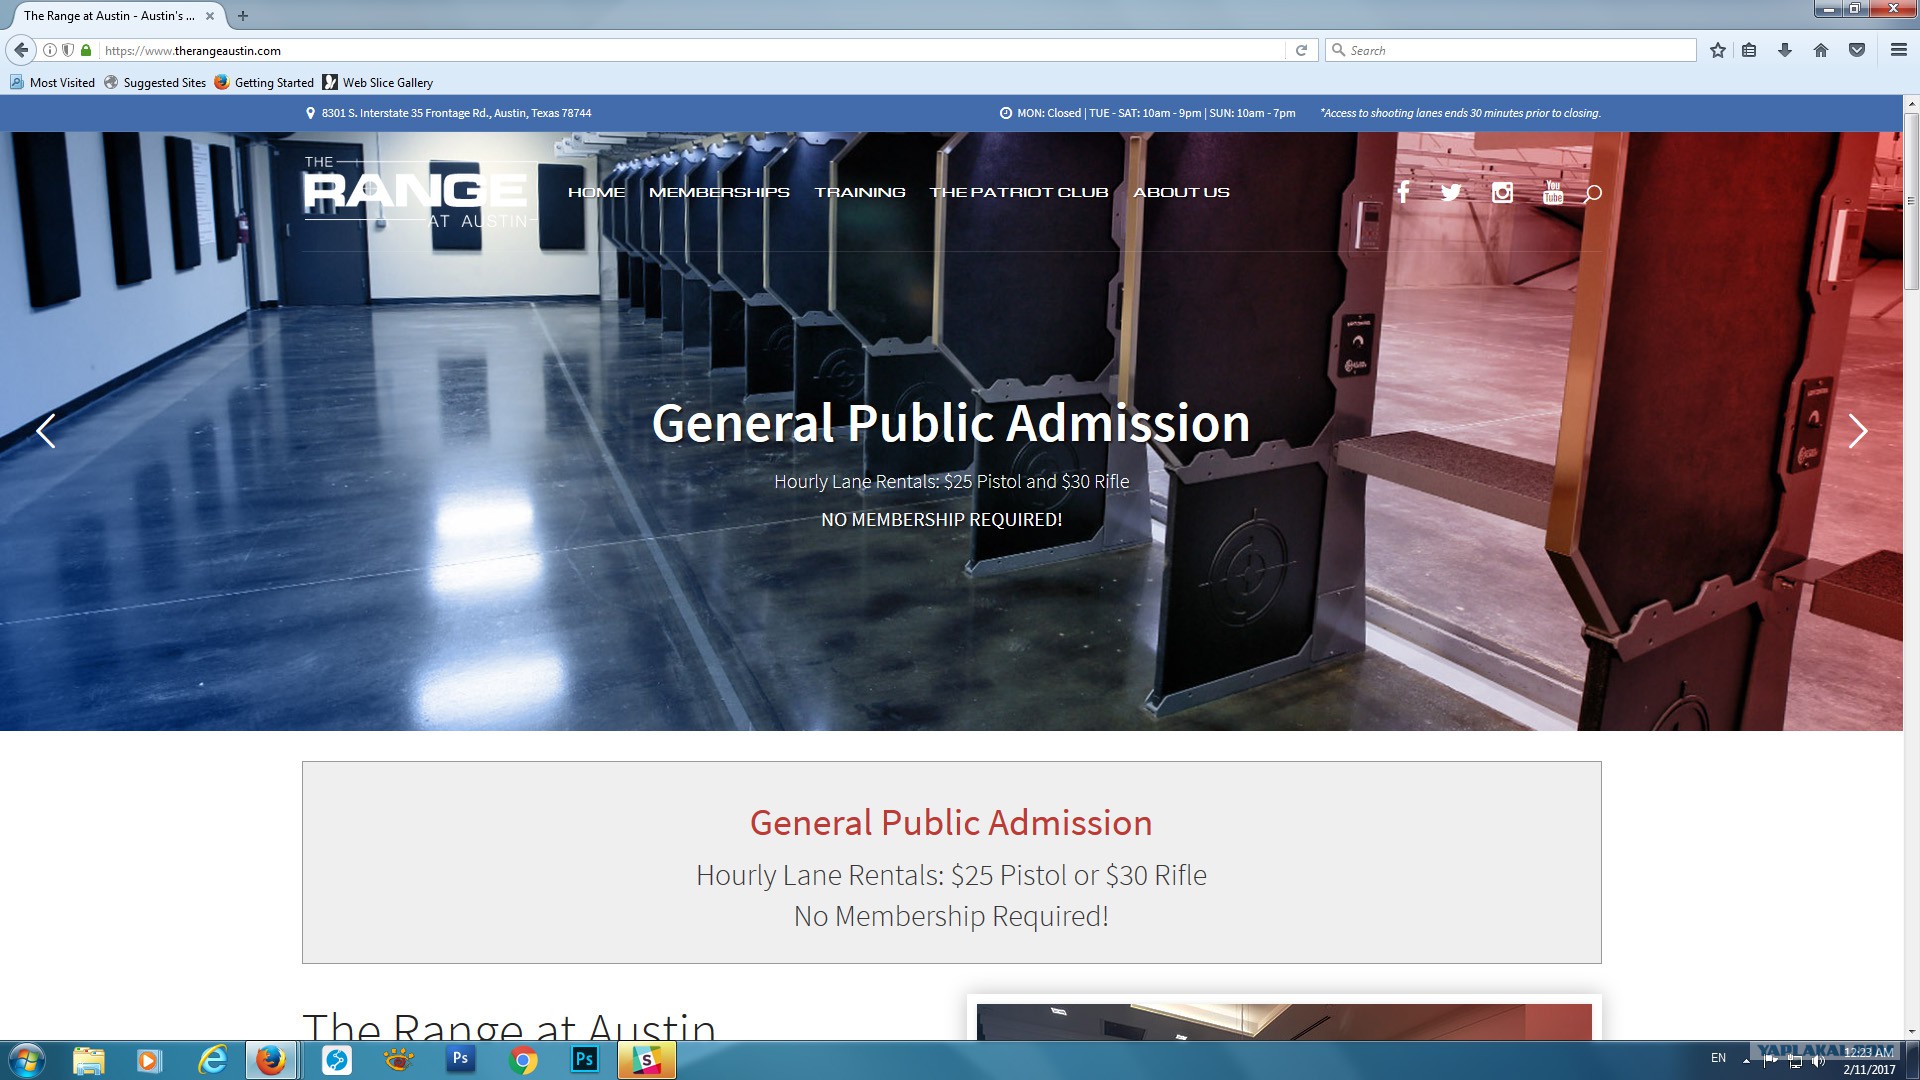
Task: Open the Most Visited bookmarks folder
Action: 52,83
